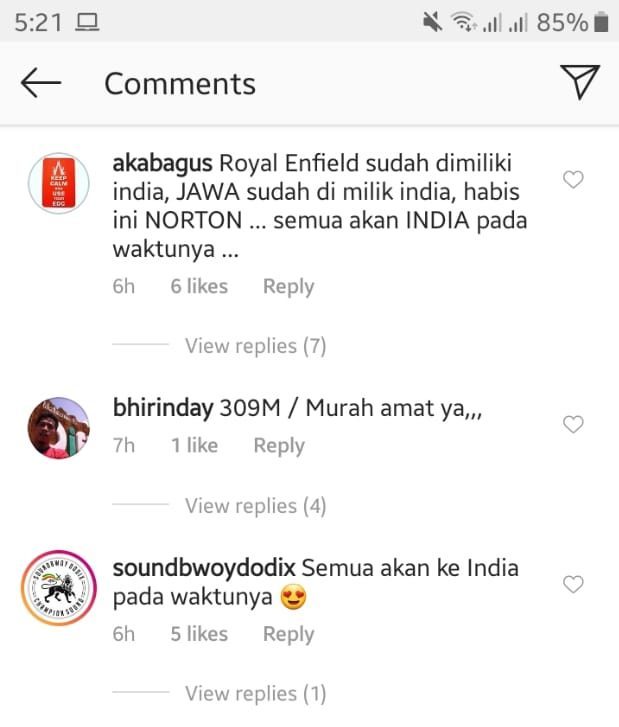
Task: Reply to bhirinday comment
Action: click(279, 446)
